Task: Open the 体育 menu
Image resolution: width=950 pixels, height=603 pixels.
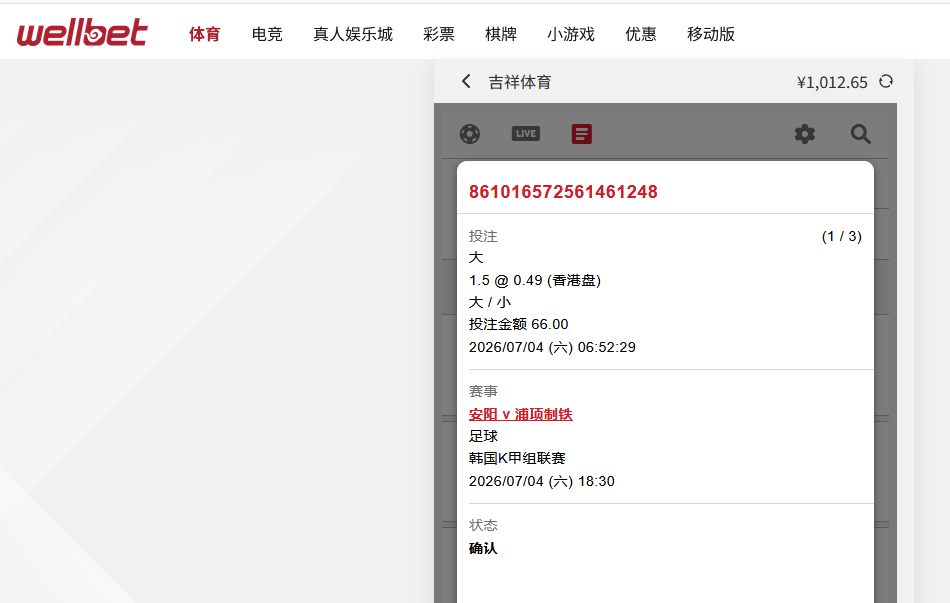Action: [204, 34]
